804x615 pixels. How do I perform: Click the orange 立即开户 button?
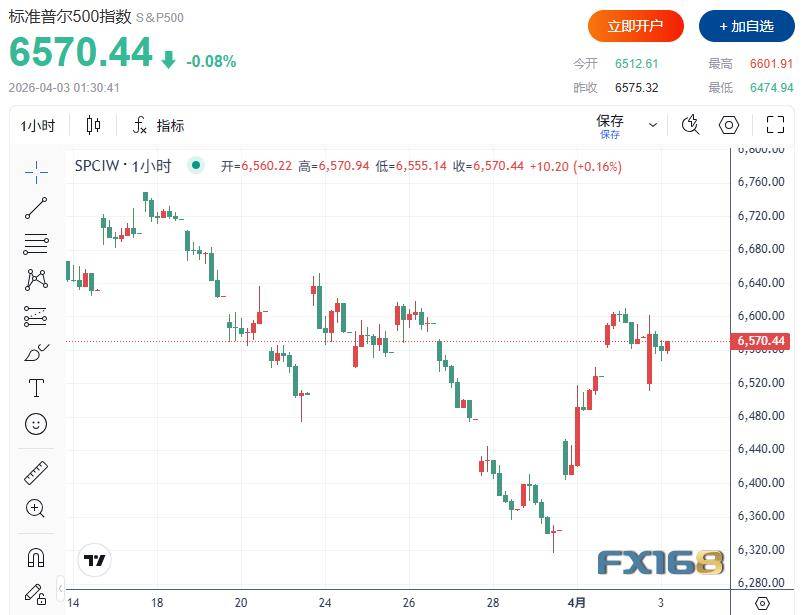pyautogui.click(x=635, y=26)
